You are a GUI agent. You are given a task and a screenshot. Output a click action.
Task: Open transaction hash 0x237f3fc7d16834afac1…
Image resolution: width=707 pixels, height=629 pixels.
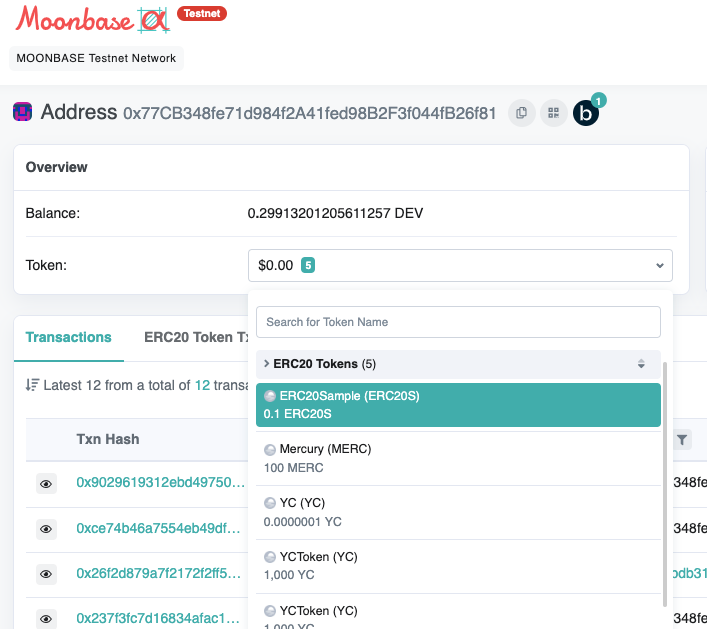(158, 618)
